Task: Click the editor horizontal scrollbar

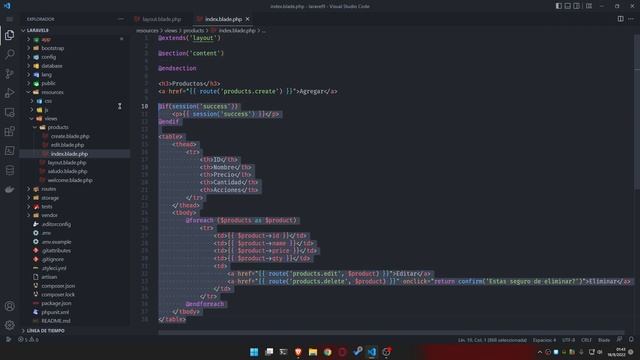Action: (x=391, y=333)
